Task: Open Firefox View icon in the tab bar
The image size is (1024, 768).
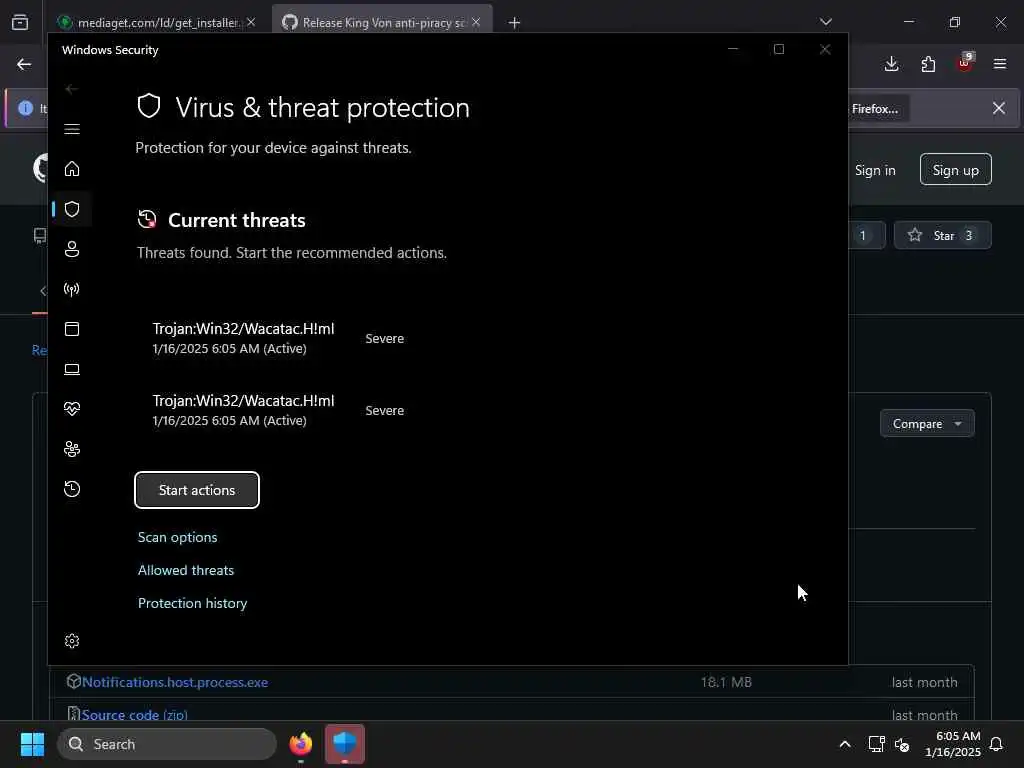Action: [20, 22]
